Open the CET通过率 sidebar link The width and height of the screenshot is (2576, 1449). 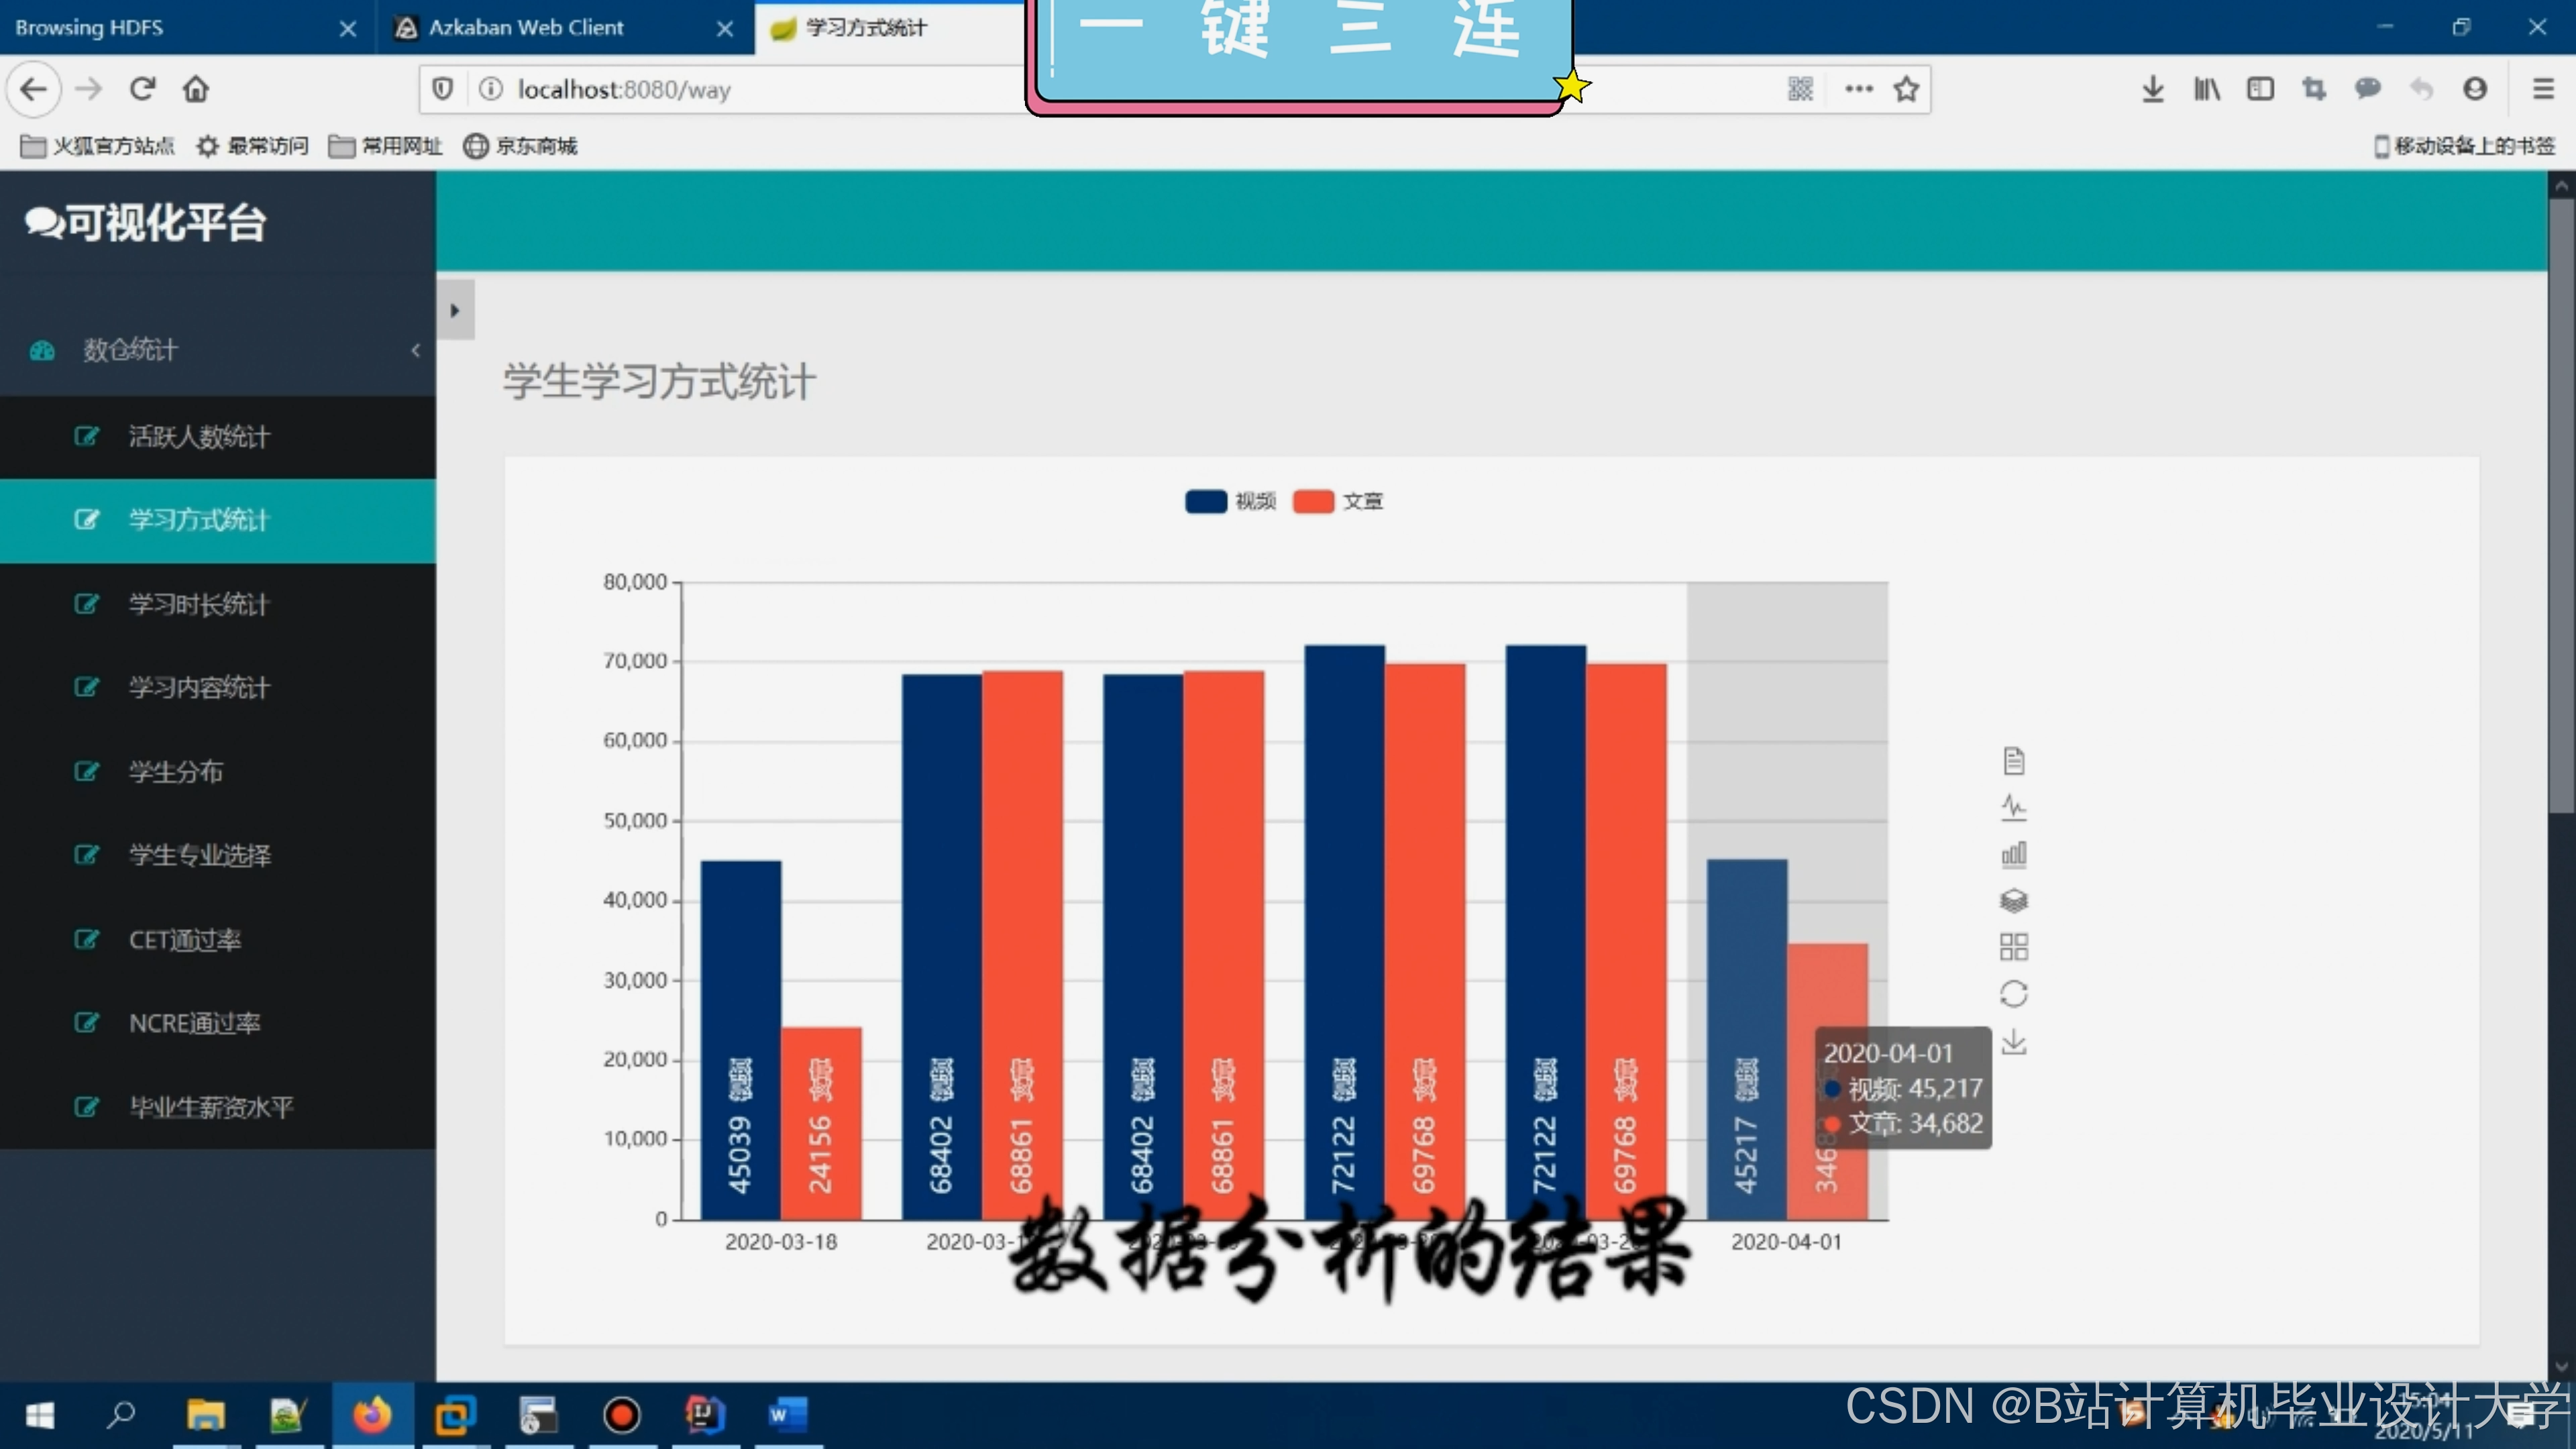tap(185, 940)
